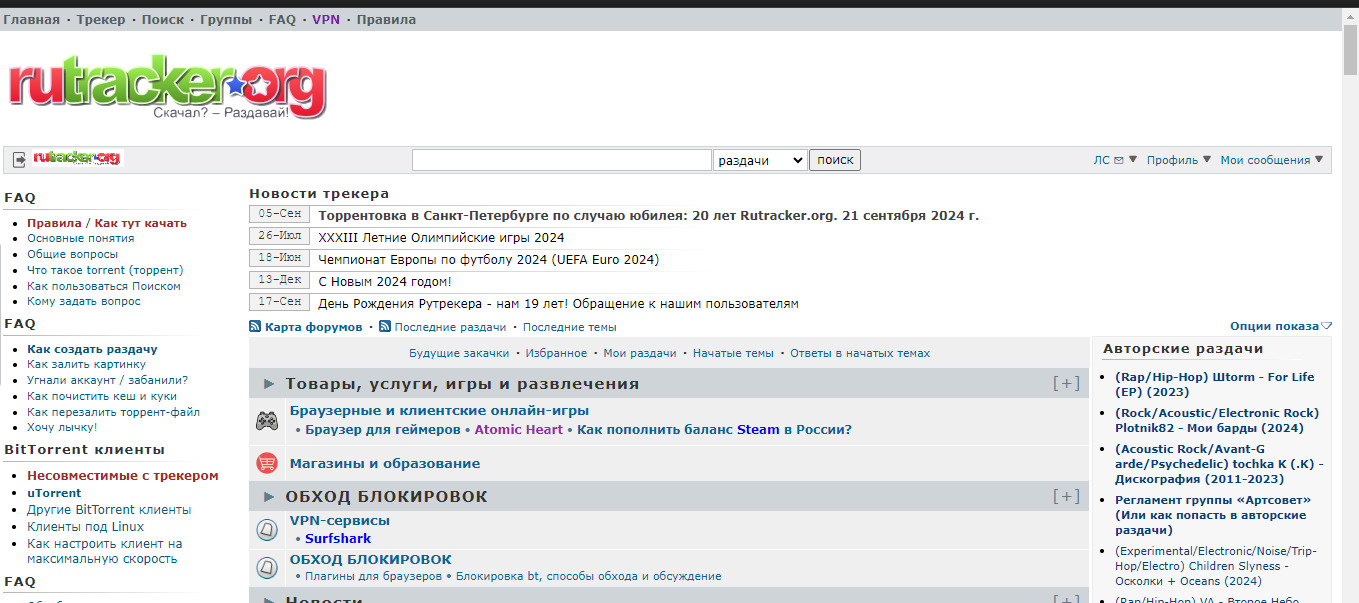Open Что такое torrent (торрент) link
Viewport: 1359px width, 603px height.
(x=105, y=270)
